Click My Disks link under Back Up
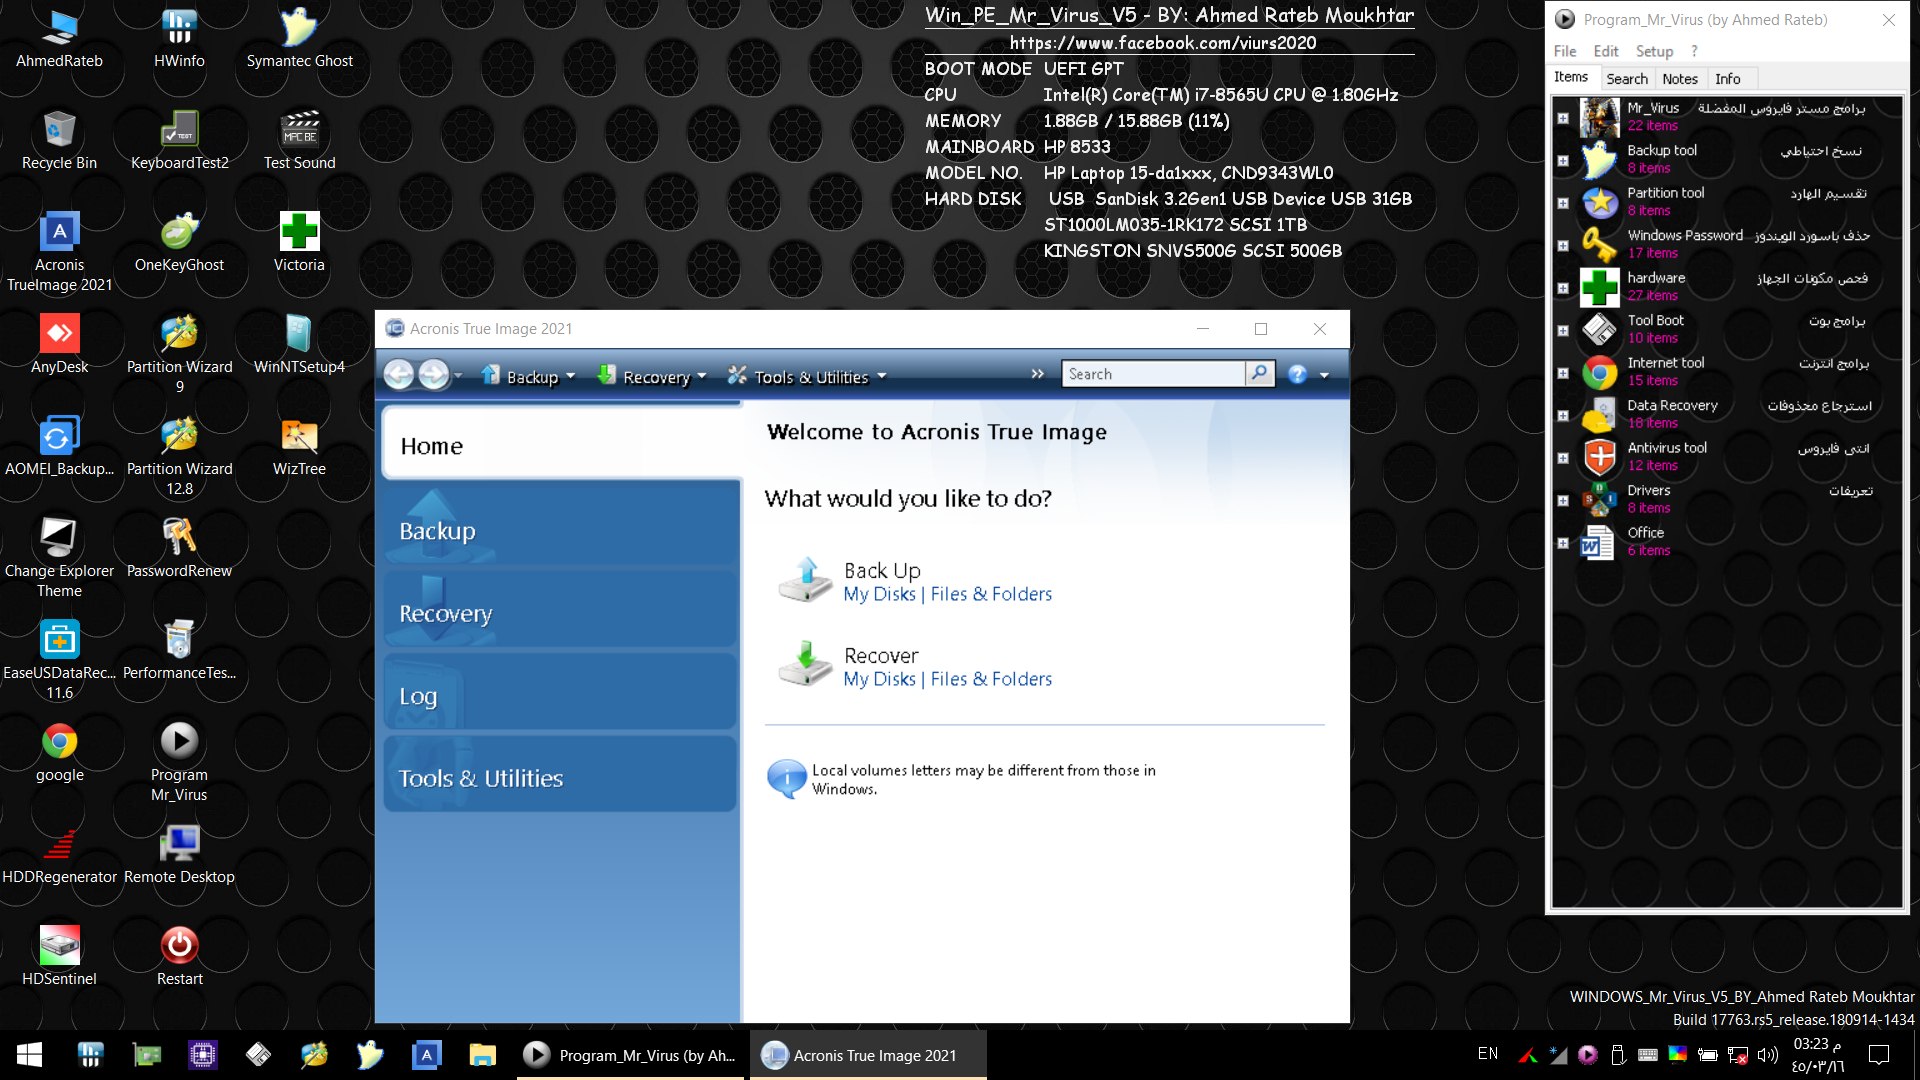The width and height of the screenshot is (1920, 1080). [879, 594]
